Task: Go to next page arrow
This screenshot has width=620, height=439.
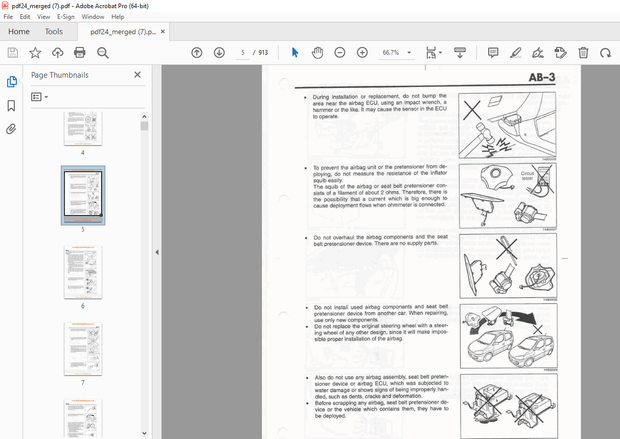Action: point(219,52)
